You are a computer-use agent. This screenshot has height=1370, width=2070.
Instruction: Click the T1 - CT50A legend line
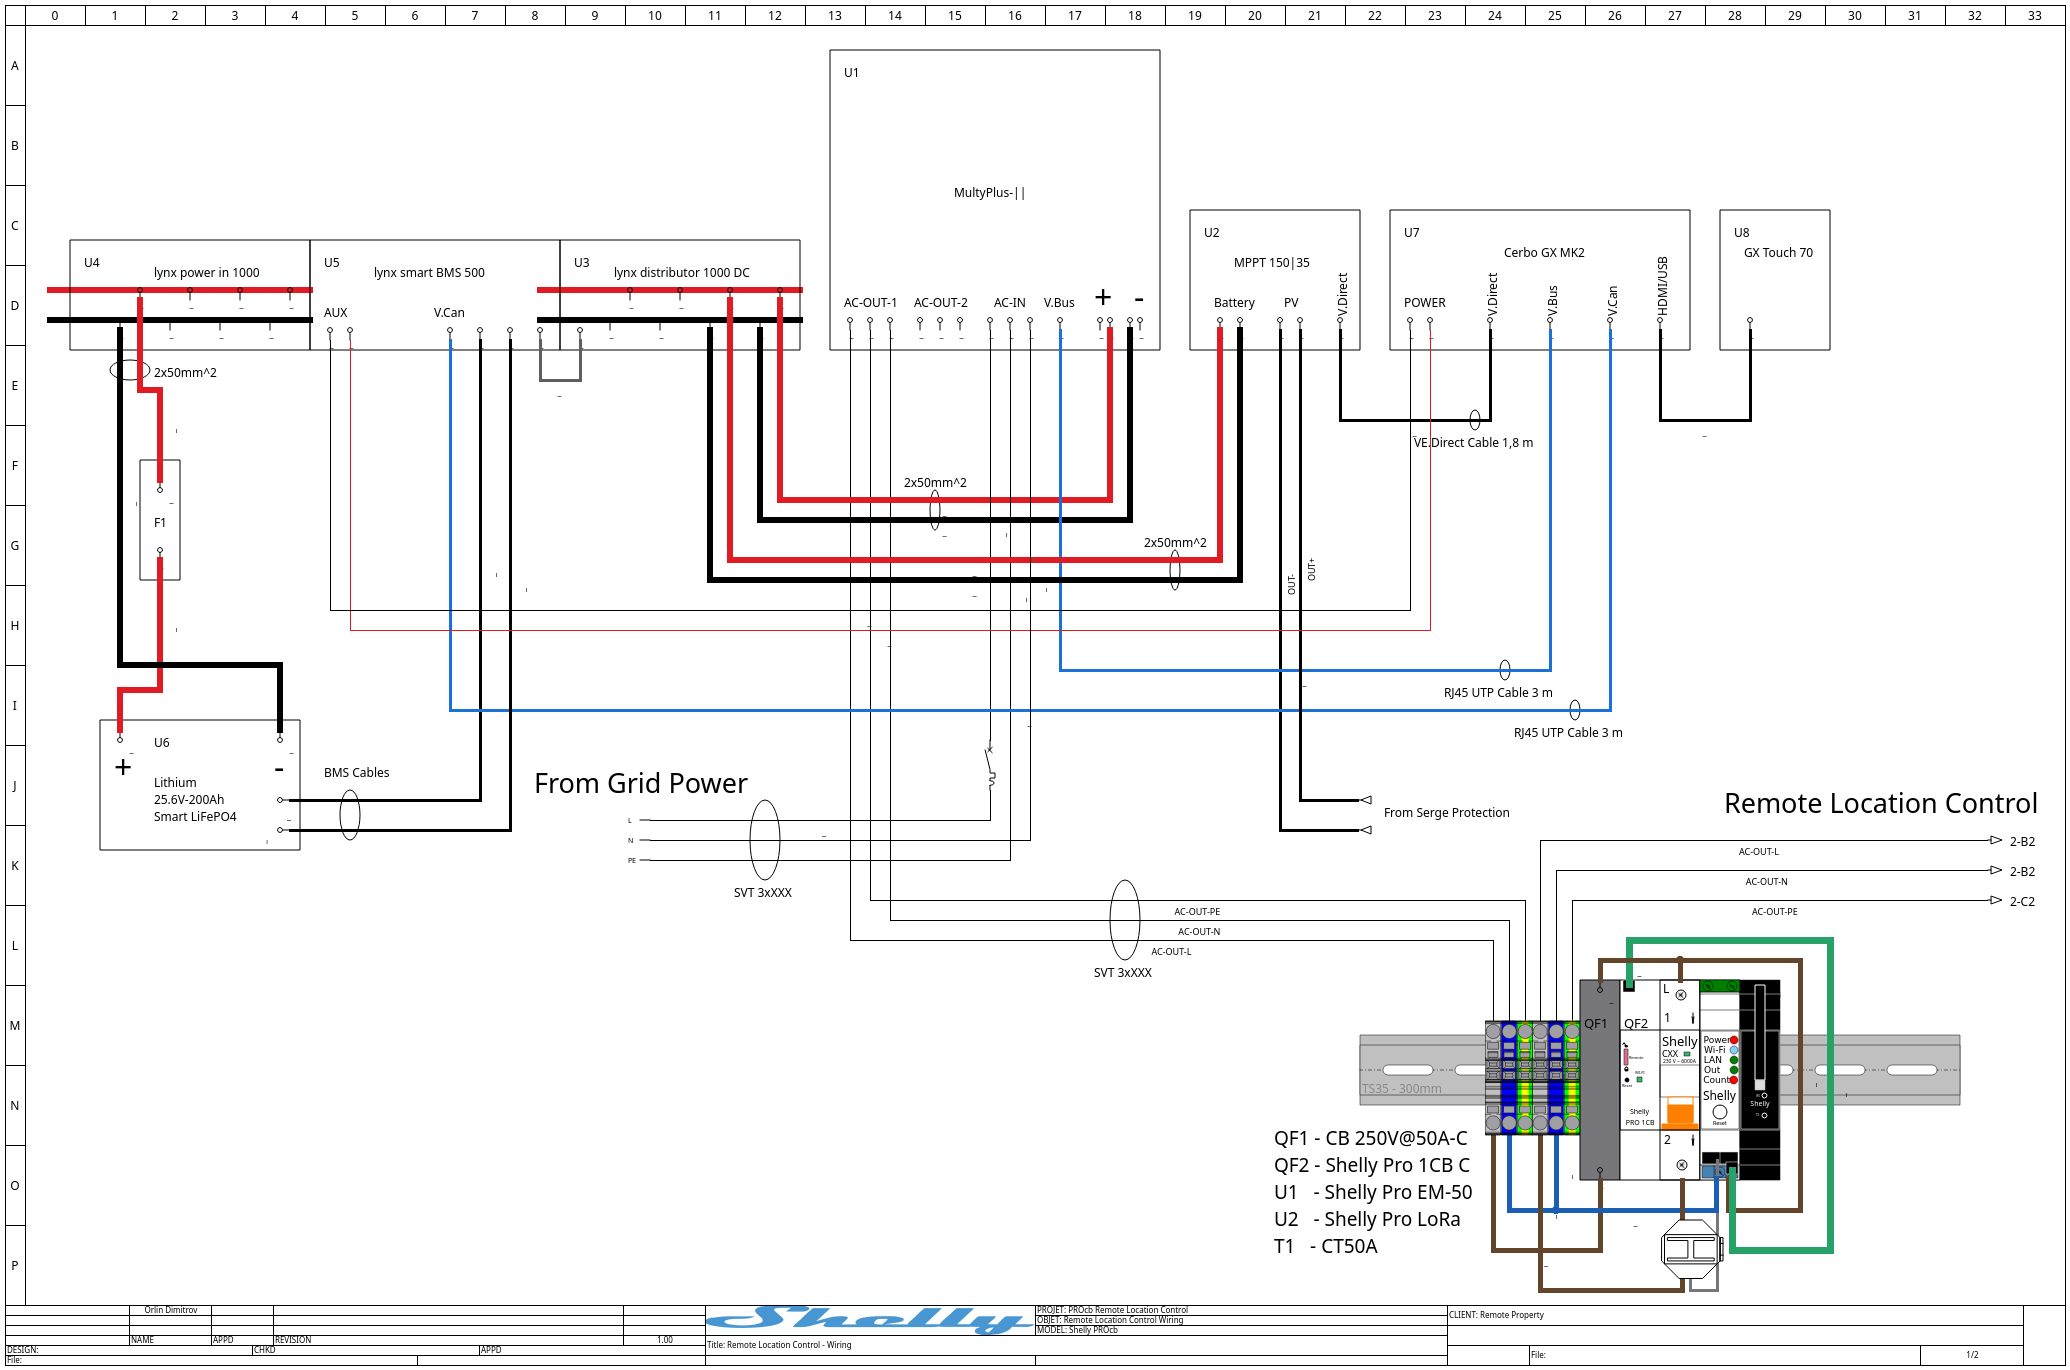(1325, 1246)
